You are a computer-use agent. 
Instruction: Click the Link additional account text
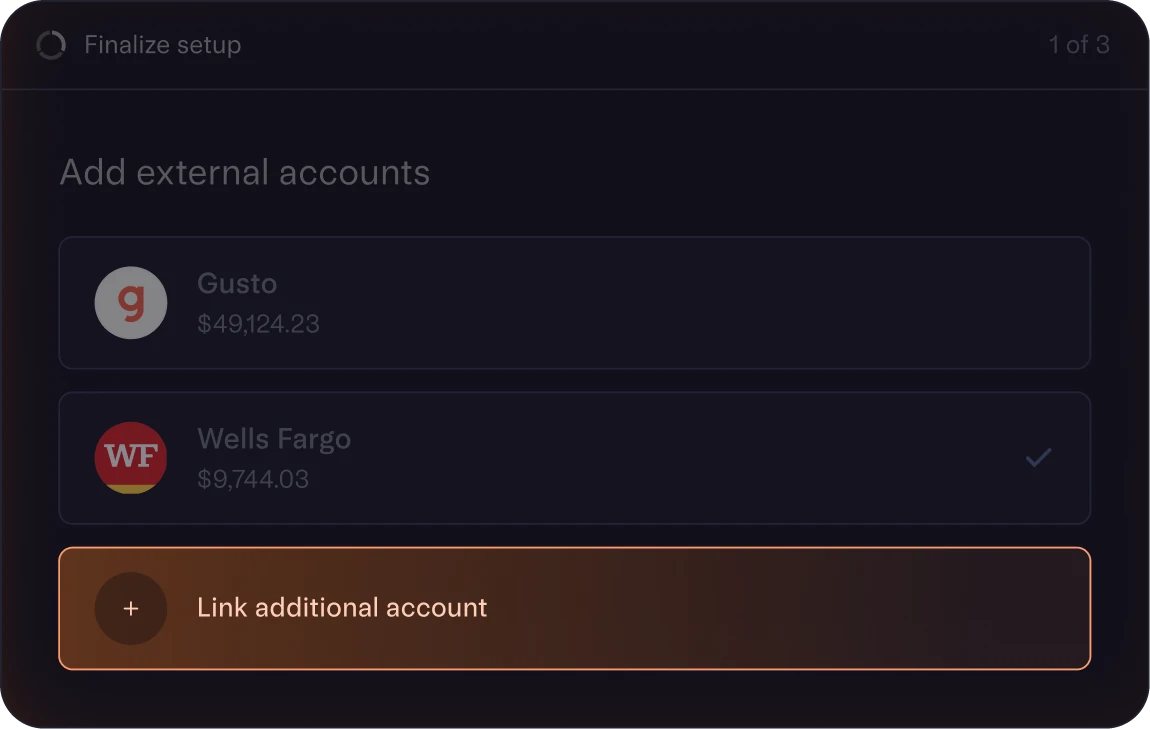[342, 608]
